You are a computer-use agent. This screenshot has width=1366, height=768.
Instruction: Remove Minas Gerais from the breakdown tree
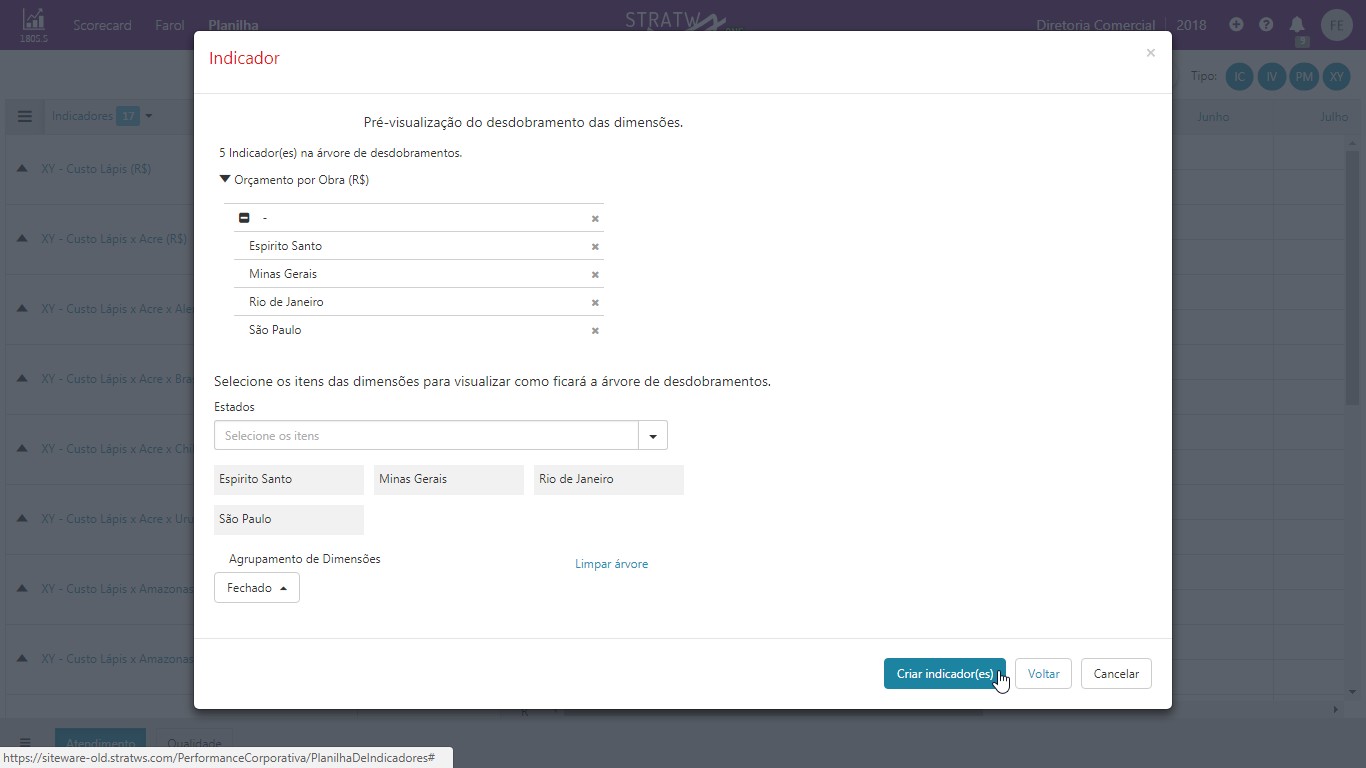point(595,274)
